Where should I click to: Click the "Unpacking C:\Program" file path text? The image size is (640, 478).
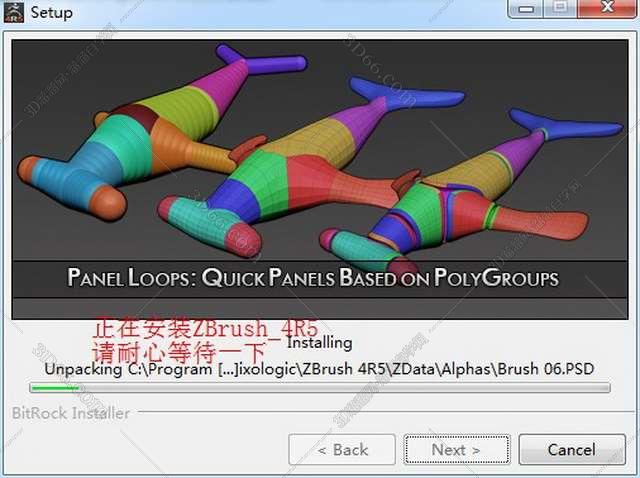(319, 369)
